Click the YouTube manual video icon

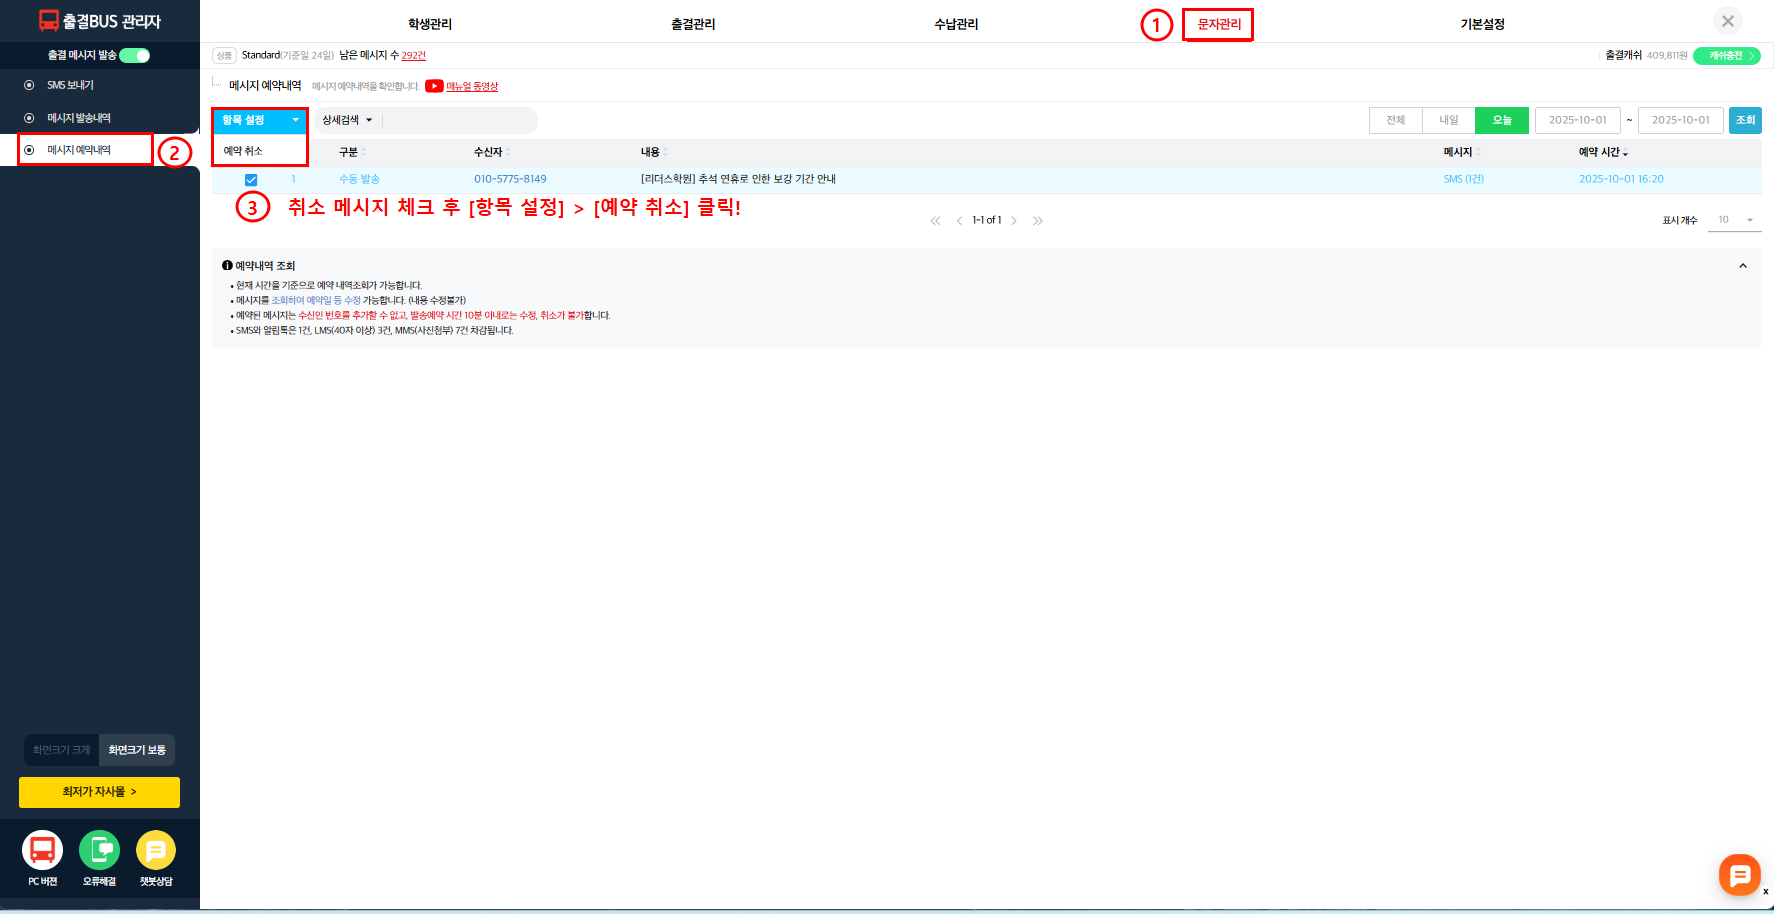[434, 86]
